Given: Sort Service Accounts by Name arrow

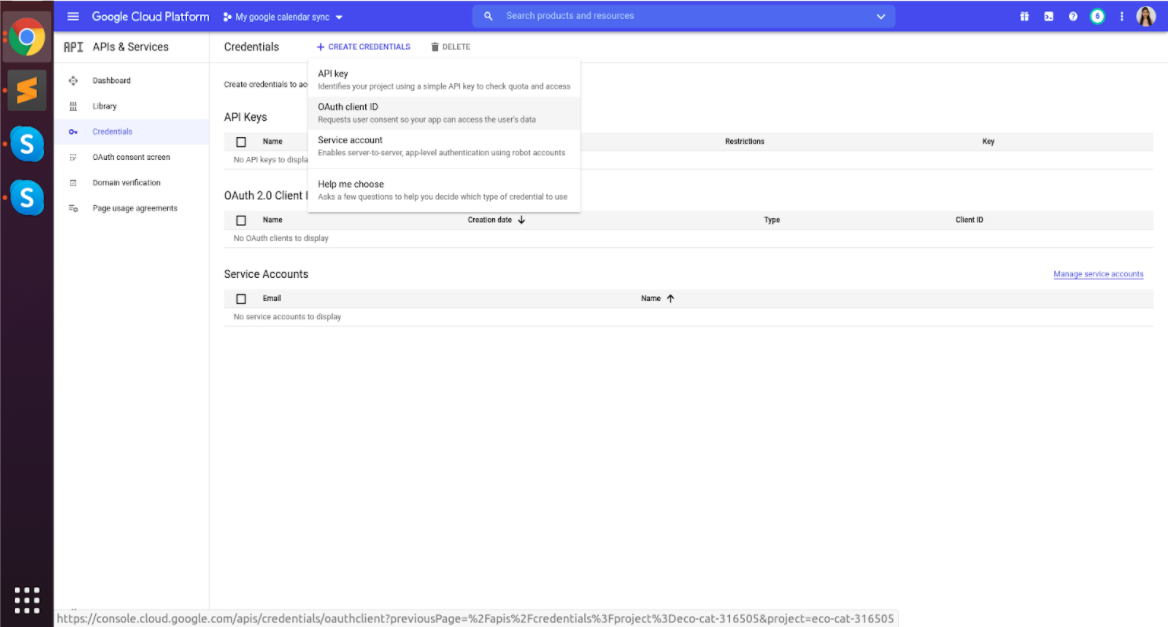Looking at the screenshot, I should 670,299.
